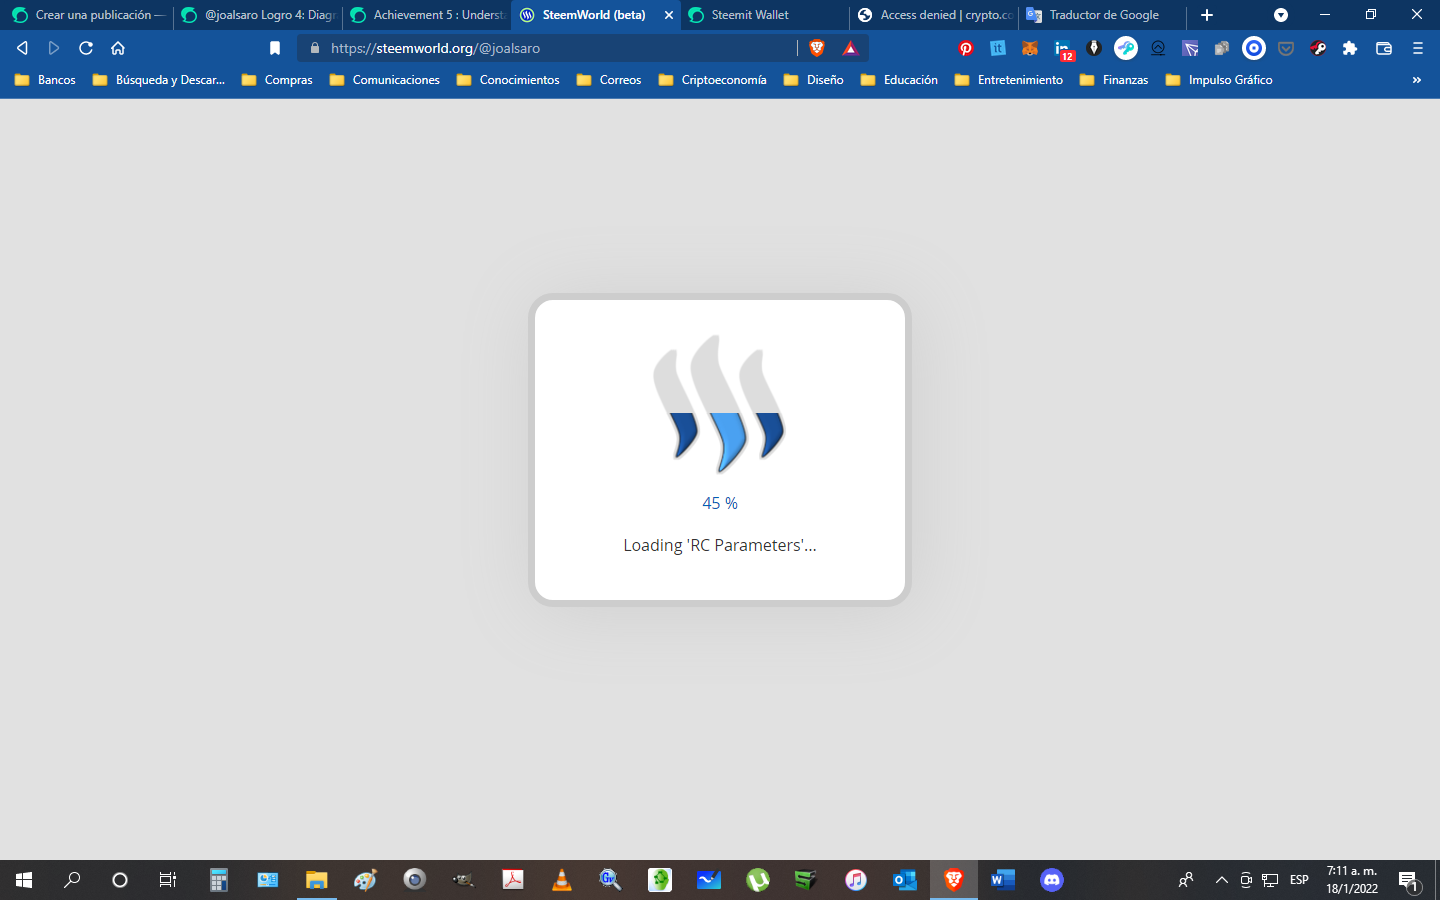
Task: Focus the address bar showing steemworld.org/@joalsaro
Action: [560, 48]
